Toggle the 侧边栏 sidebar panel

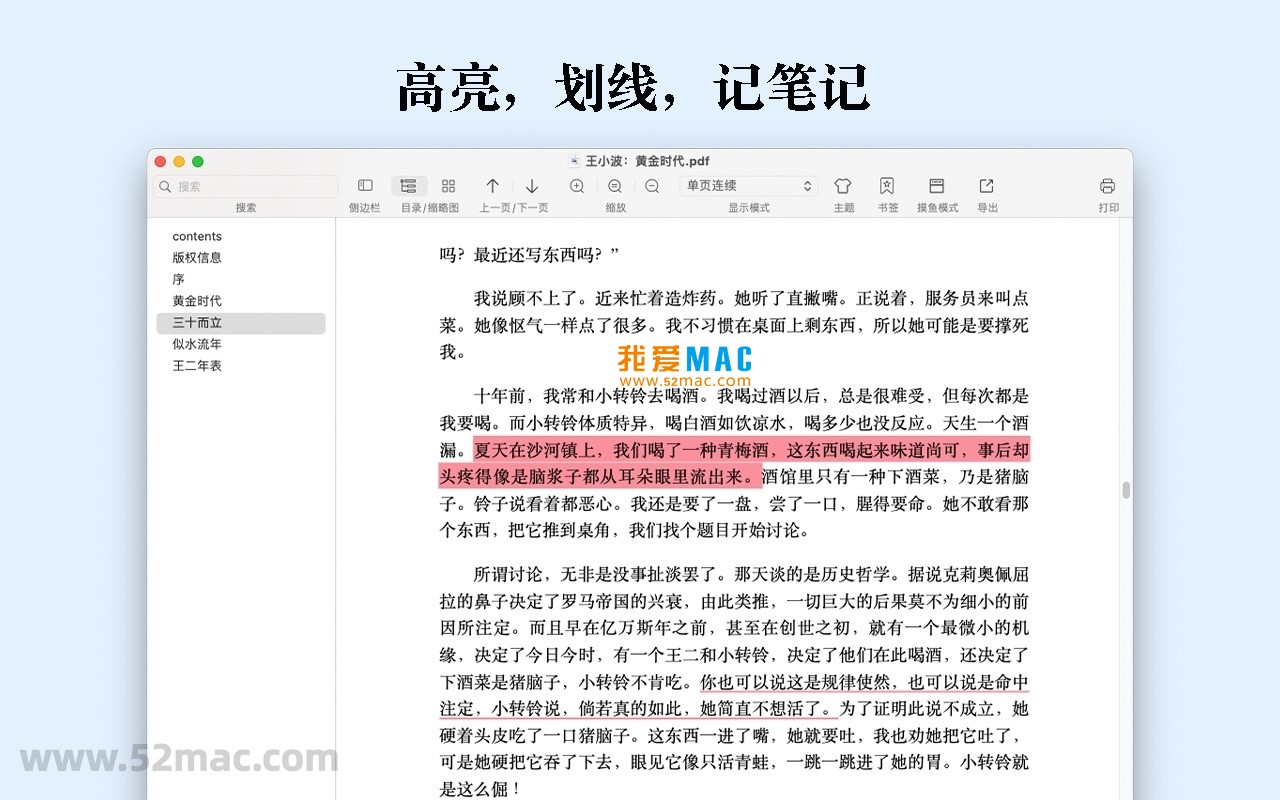[x=364, y=185]
